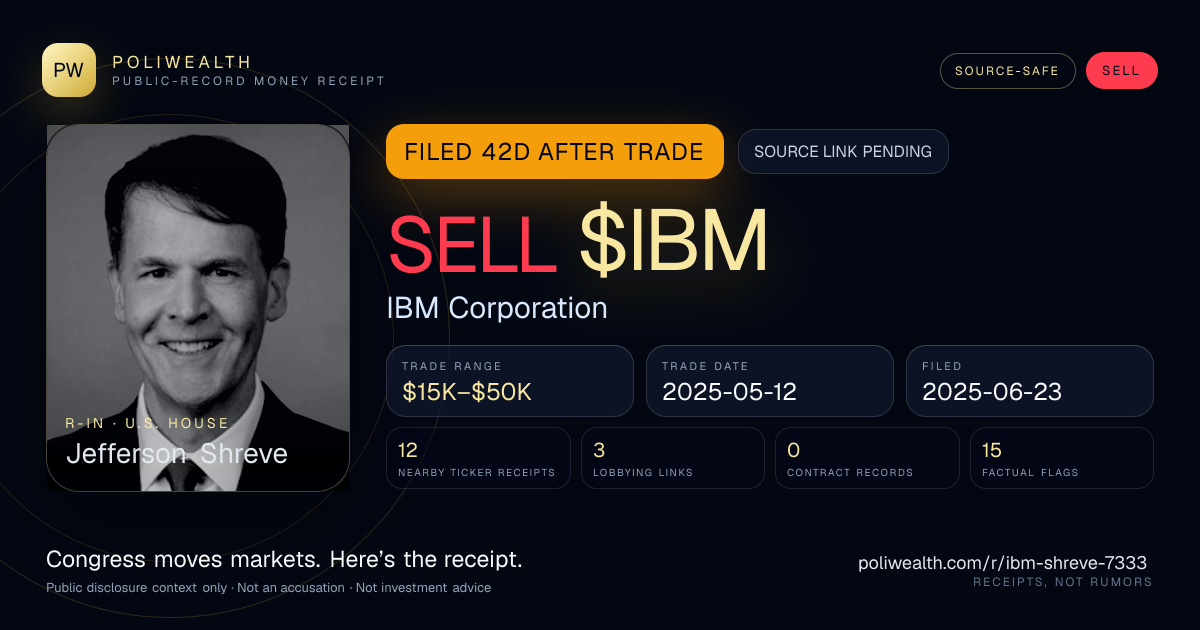Click the 3 lobbying links tile
The image size is (1200, 630).
click(673, 458)
